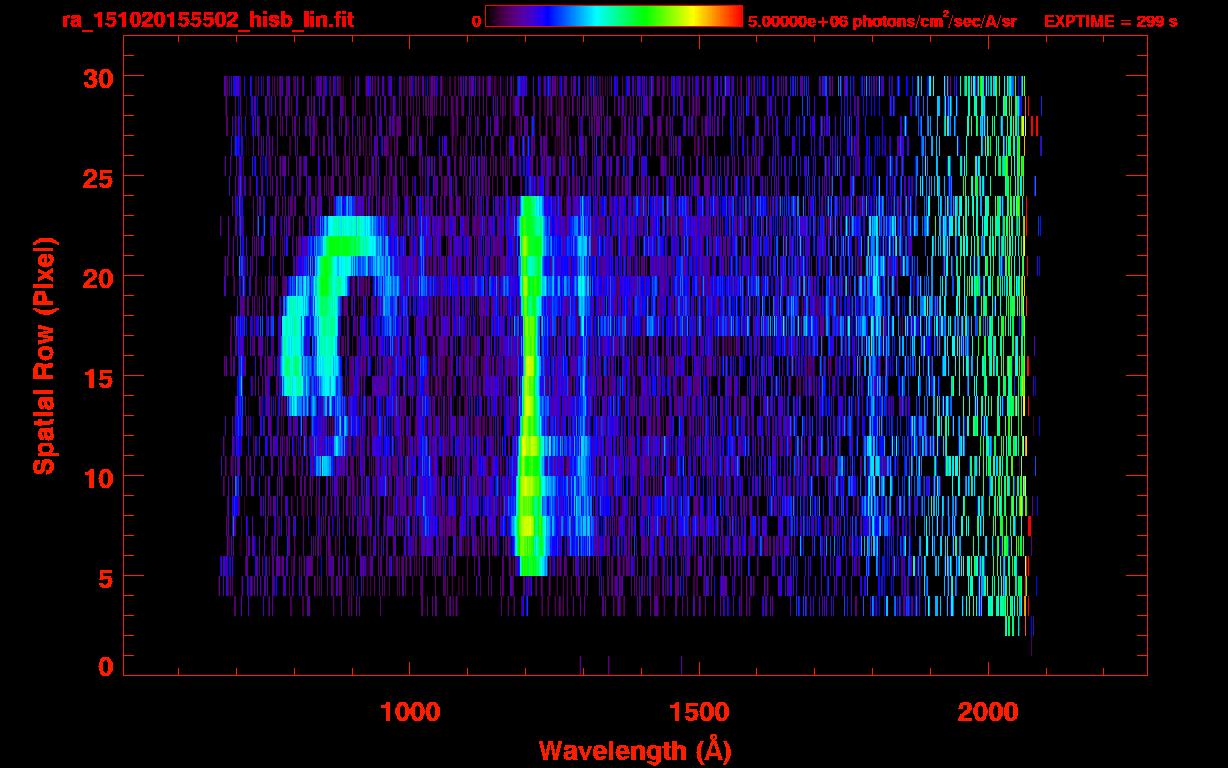Click the Spatial Row (Pixel) axis title
Screen dimensions: 1228x768
click(44, 355)
